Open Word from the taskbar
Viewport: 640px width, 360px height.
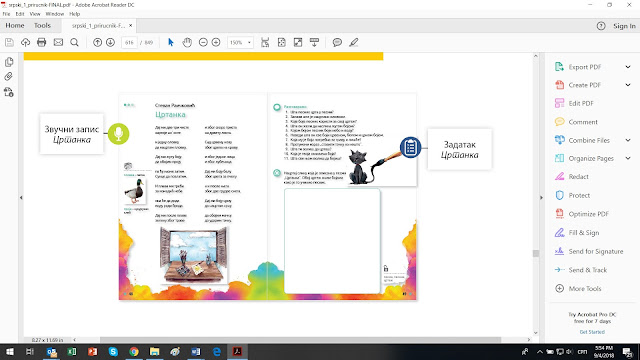coord(196,351)
